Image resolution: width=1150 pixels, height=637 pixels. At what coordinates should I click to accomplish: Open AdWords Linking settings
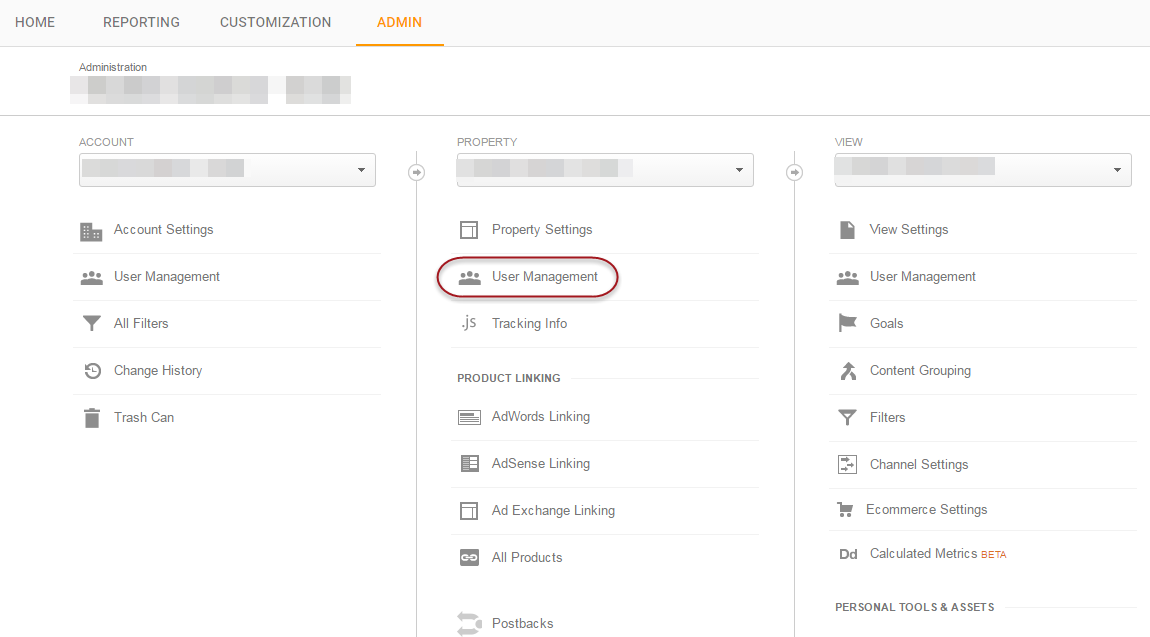(540, 417)
